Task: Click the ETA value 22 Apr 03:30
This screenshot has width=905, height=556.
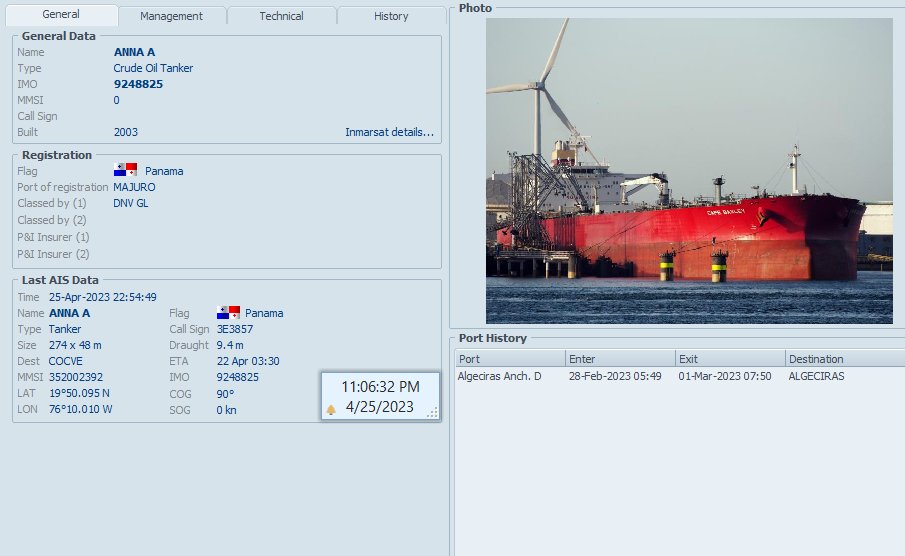Action: pyautogui.click(x=248, y=361)
